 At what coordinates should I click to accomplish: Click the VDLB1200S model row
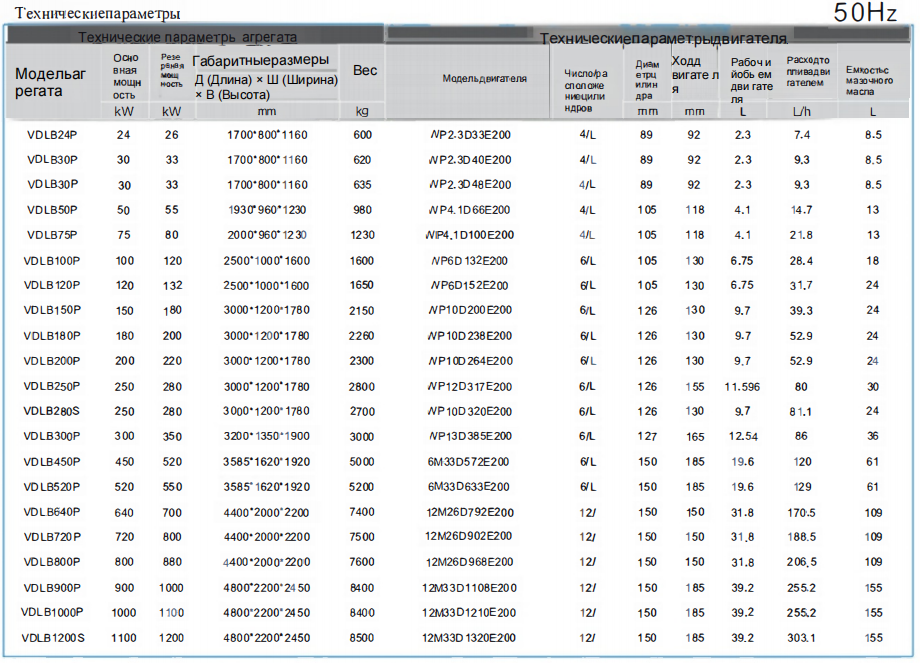53,638
